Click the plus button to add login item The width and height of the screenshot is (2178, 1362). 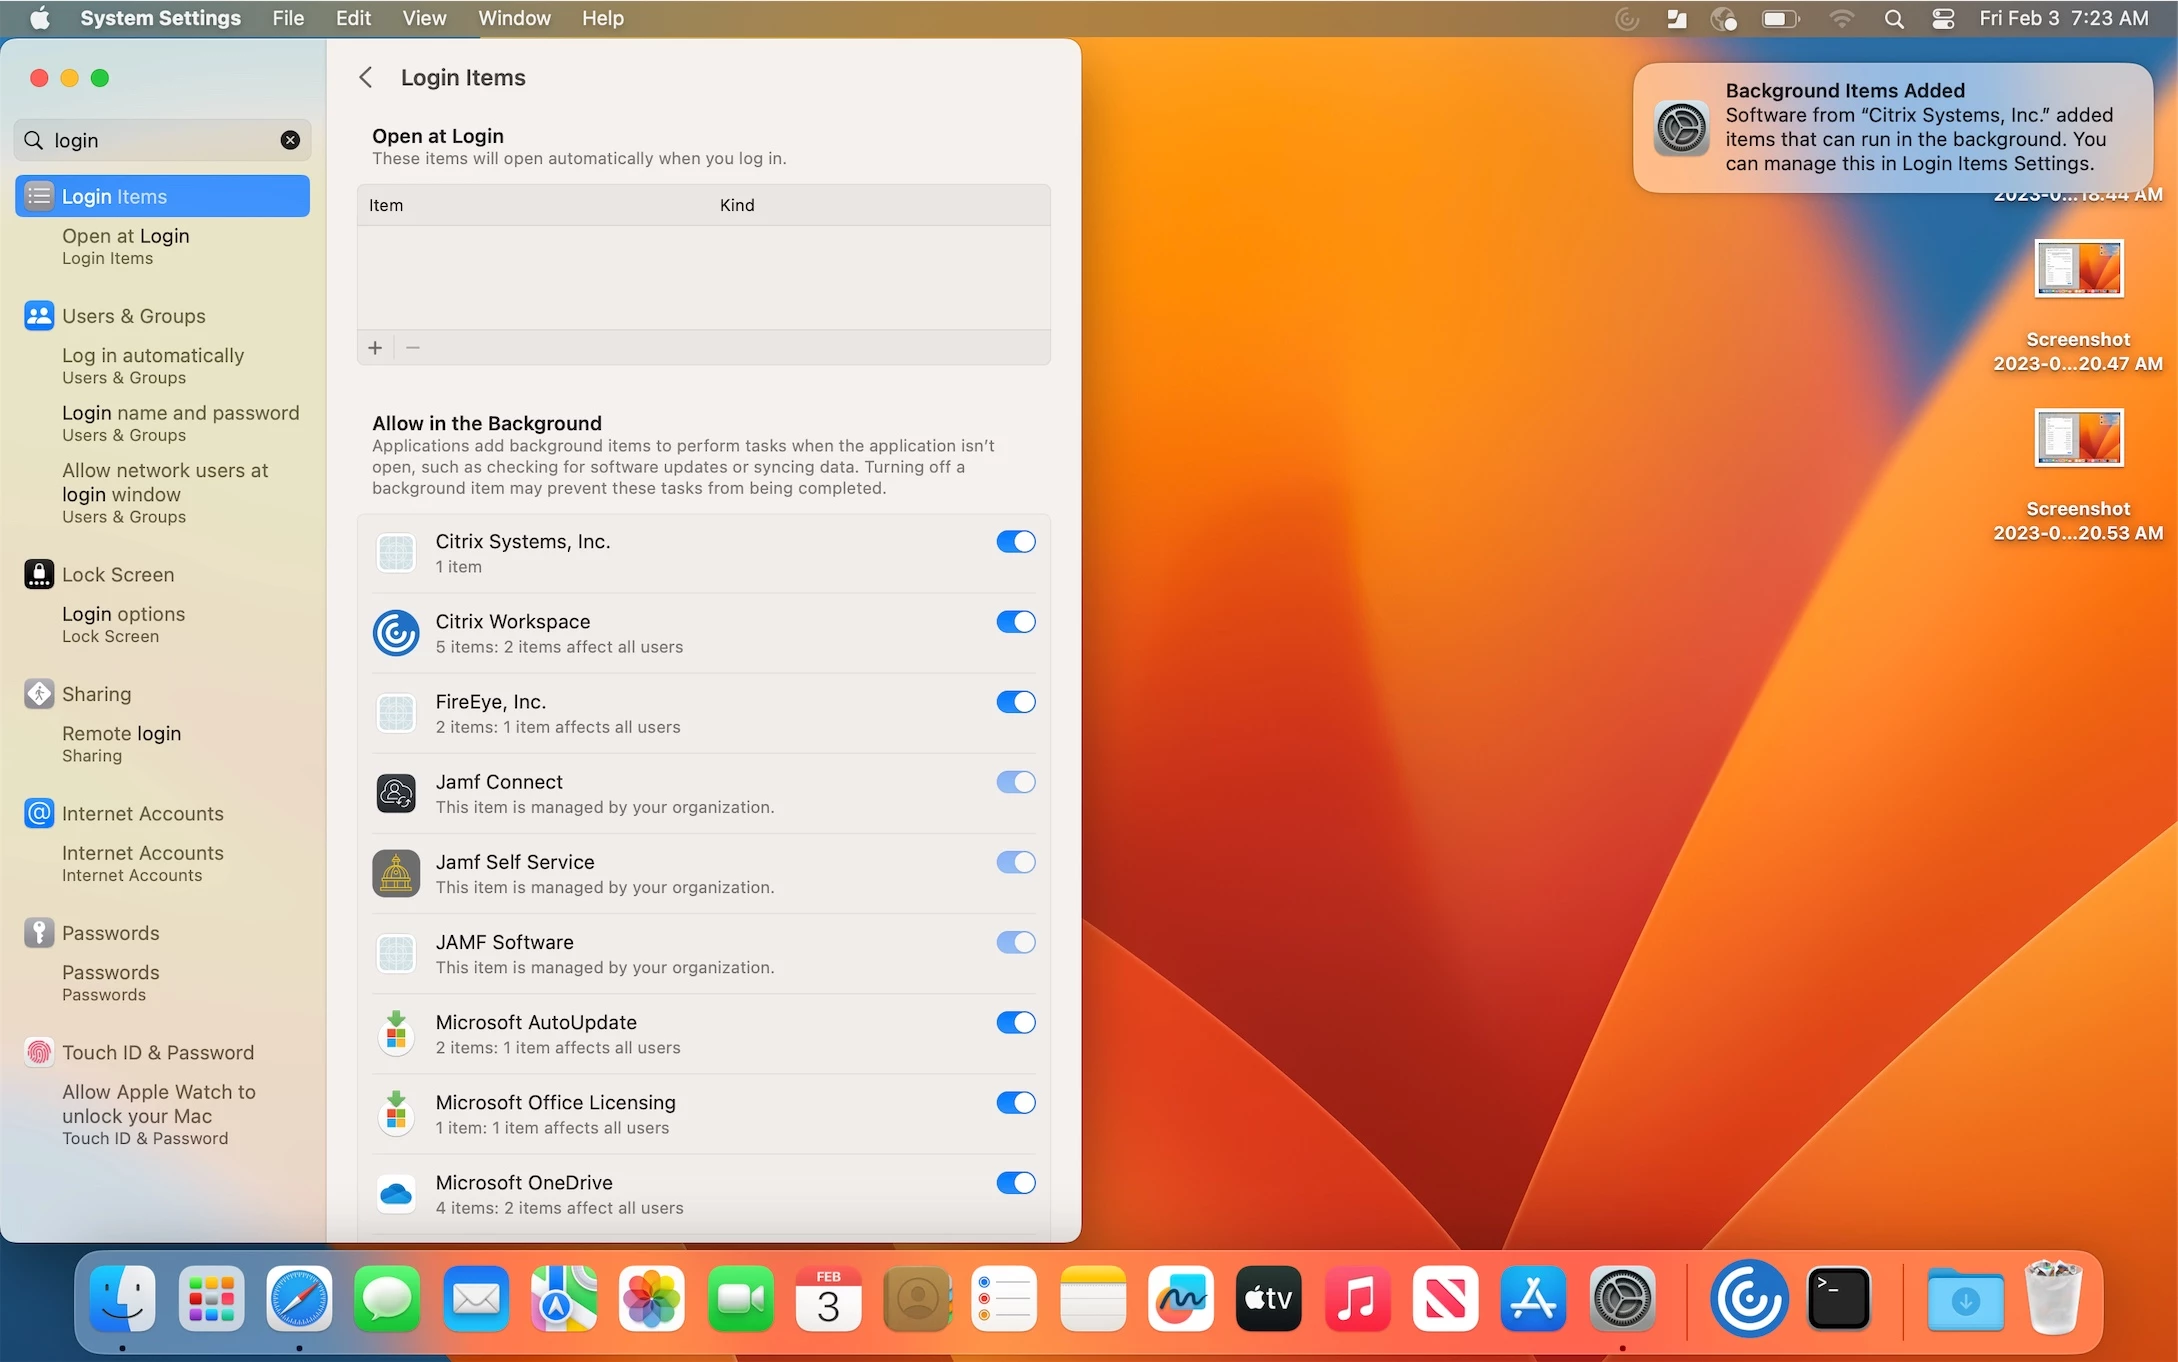(375, 348)
